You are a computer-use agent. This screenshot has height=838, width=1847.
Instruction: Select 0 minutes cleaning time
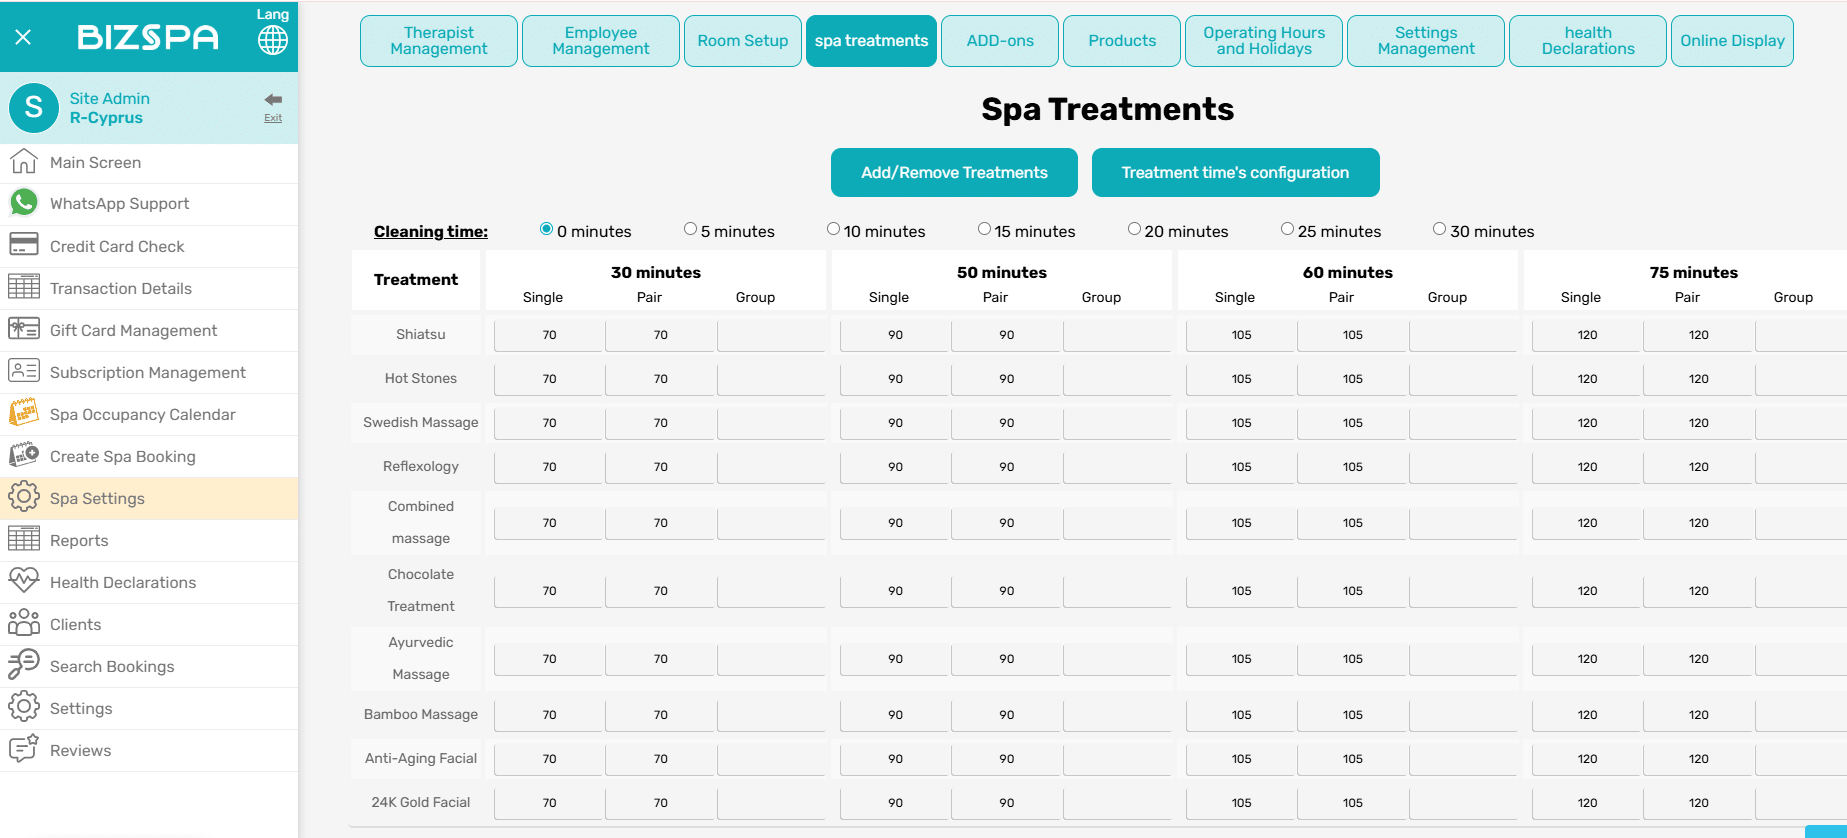(546, 229)
